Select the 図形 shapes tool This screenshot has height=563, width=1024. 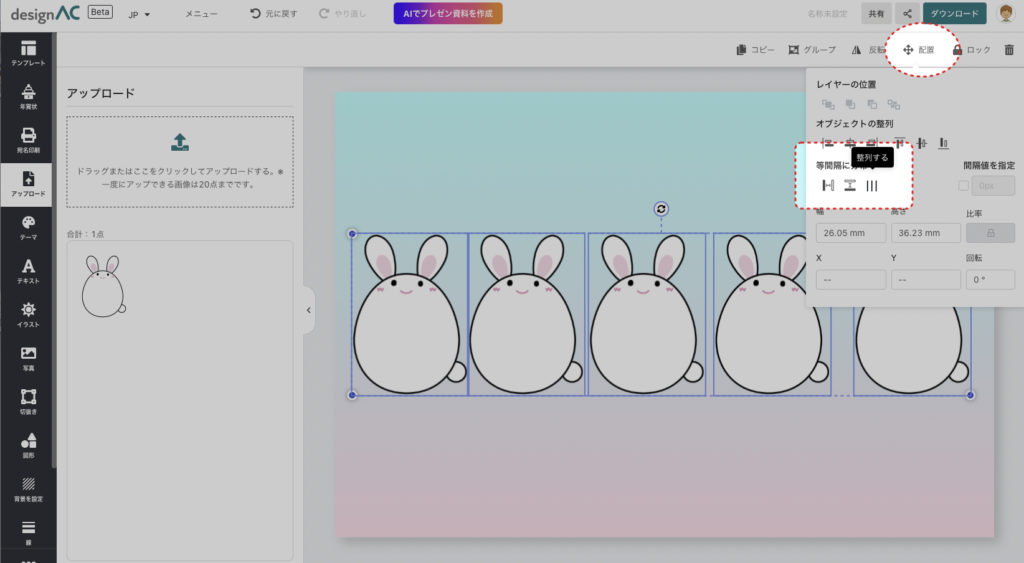[x=28, y=444]
